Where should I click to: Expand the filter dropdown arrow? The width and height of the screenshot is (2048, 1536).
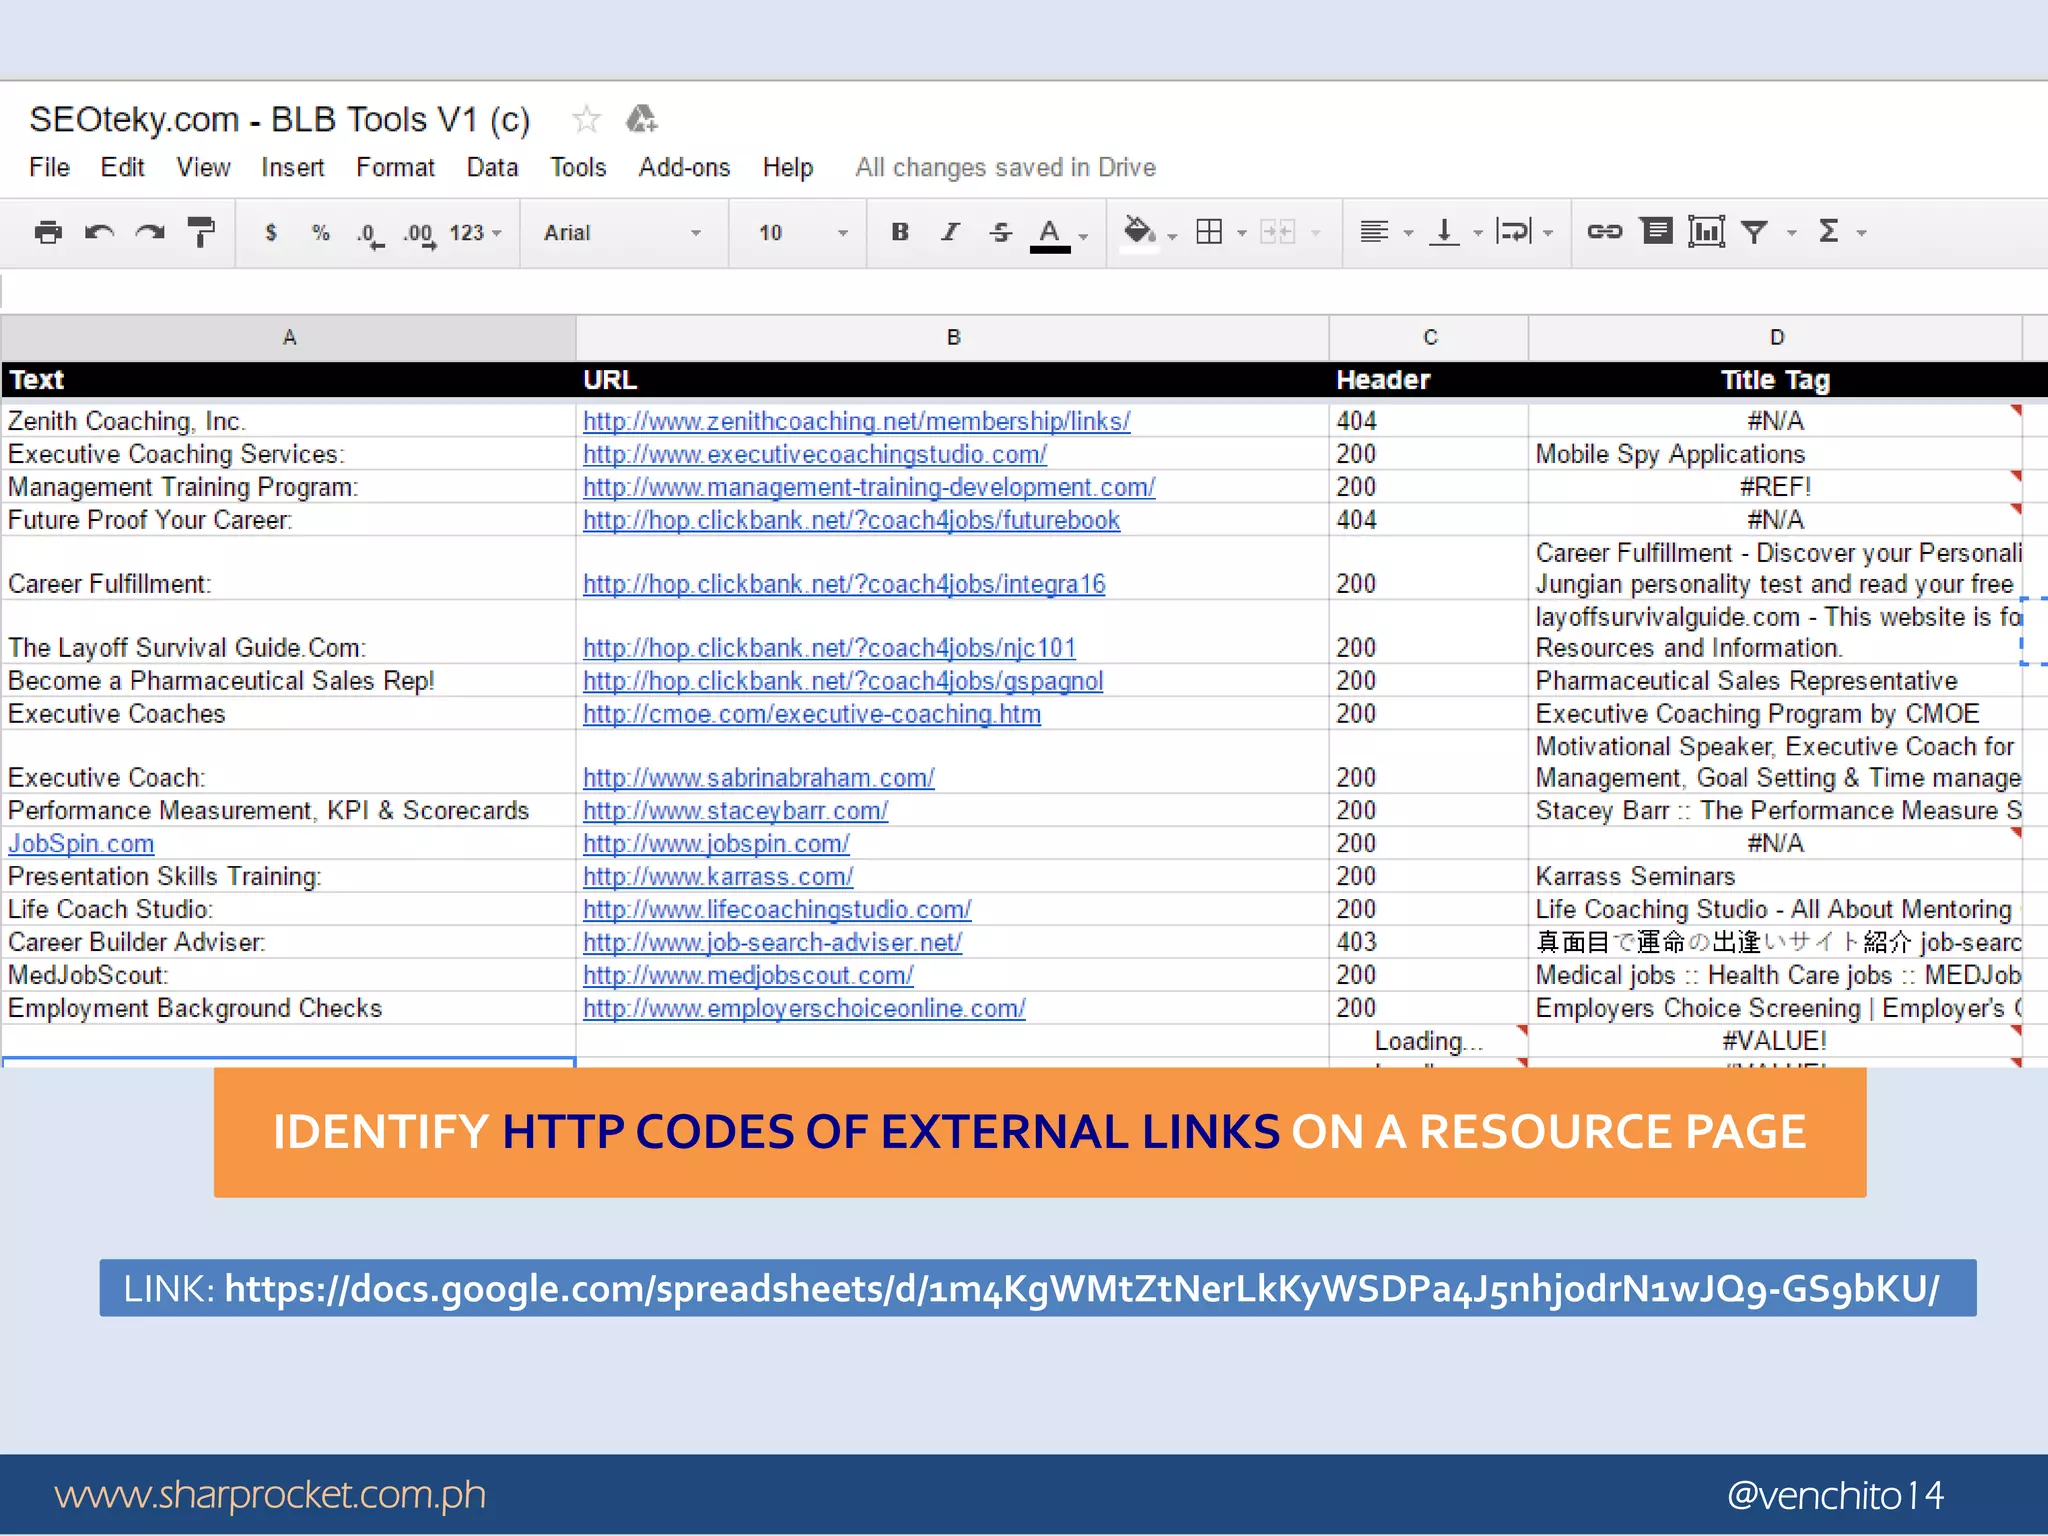[1792, 233]
